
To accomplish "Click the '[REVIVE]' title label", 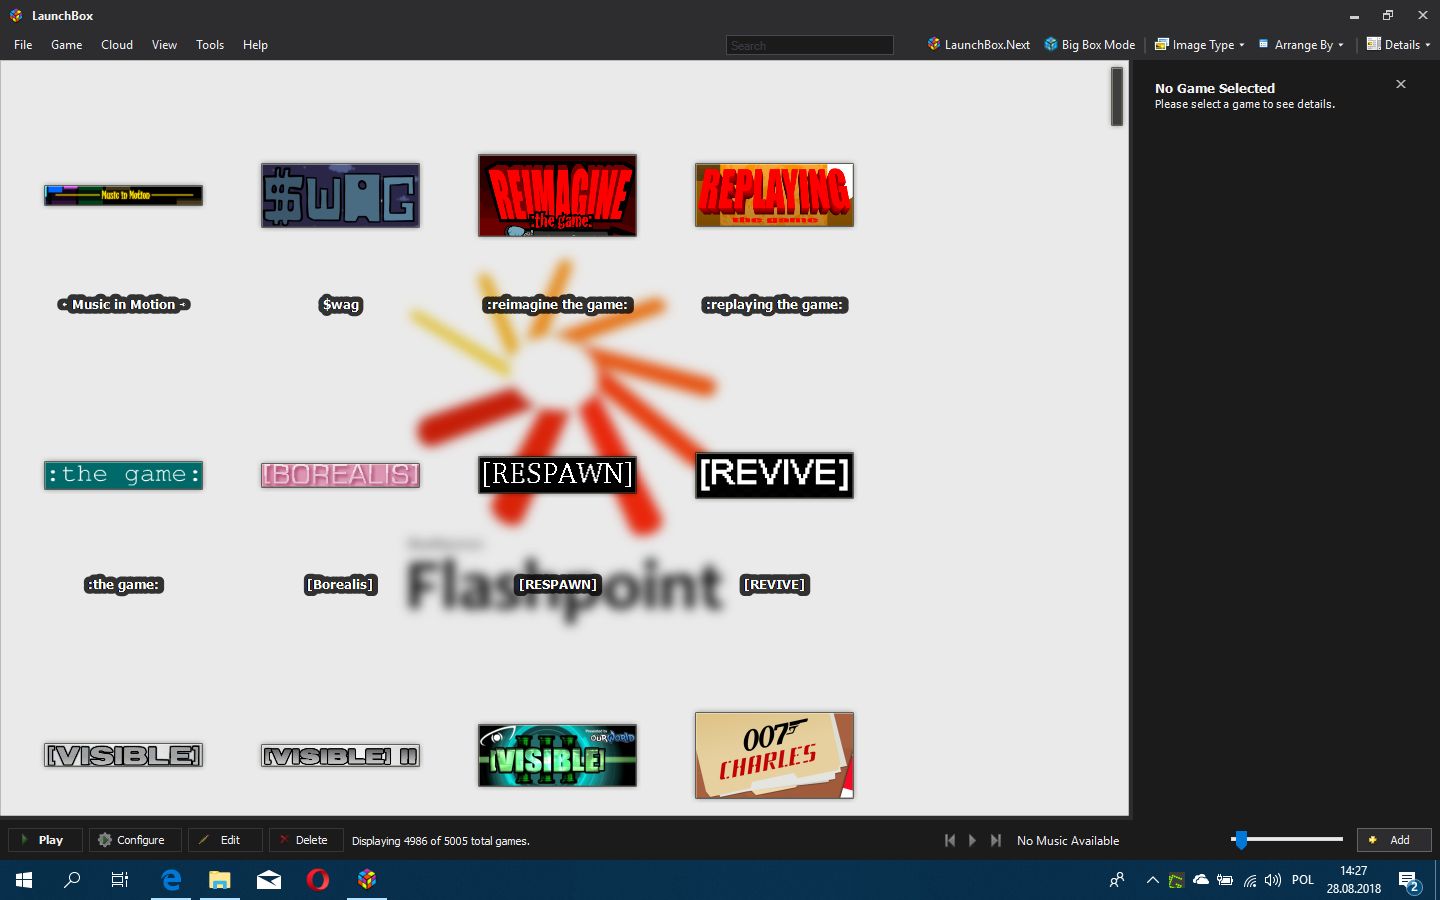I will (774, 585).
